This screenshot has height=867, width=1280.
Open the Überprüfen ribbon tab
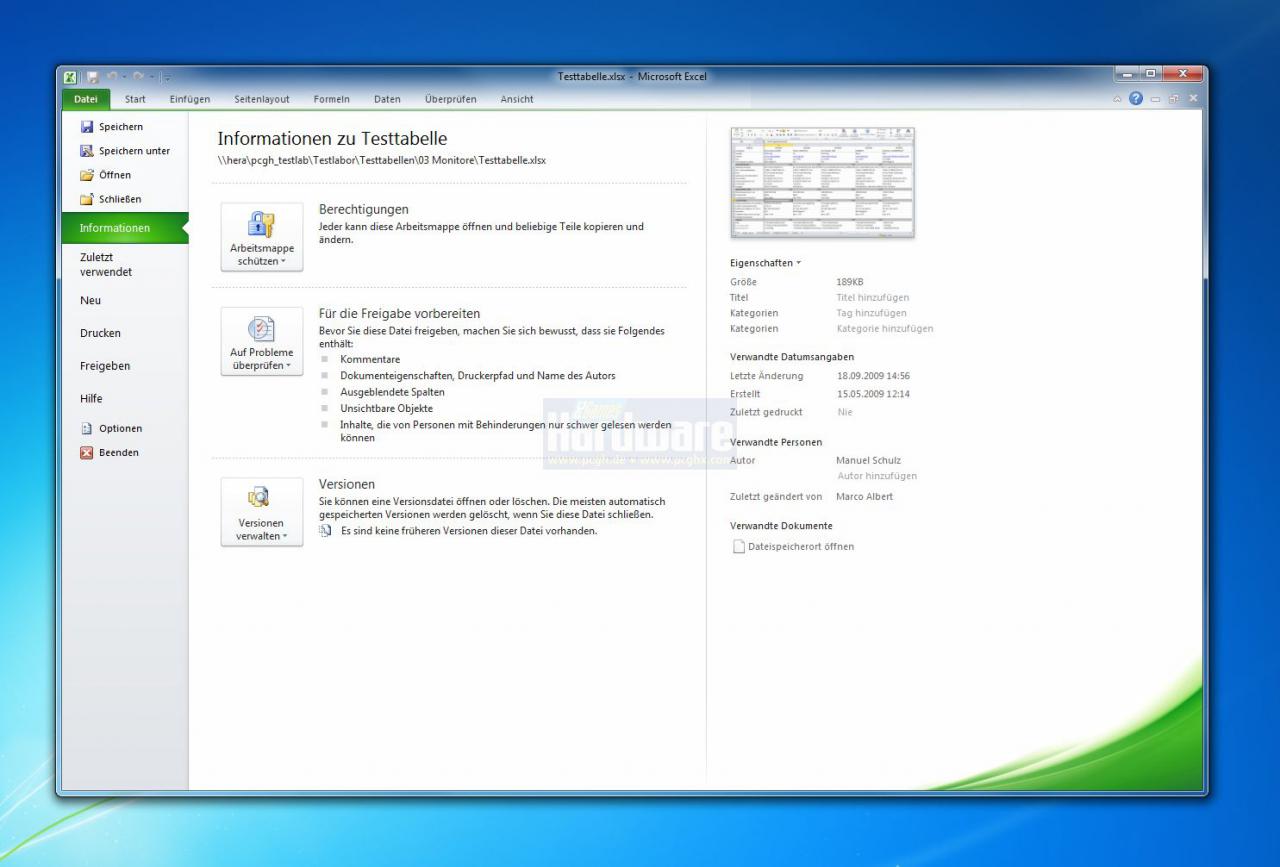pos(450,99)
